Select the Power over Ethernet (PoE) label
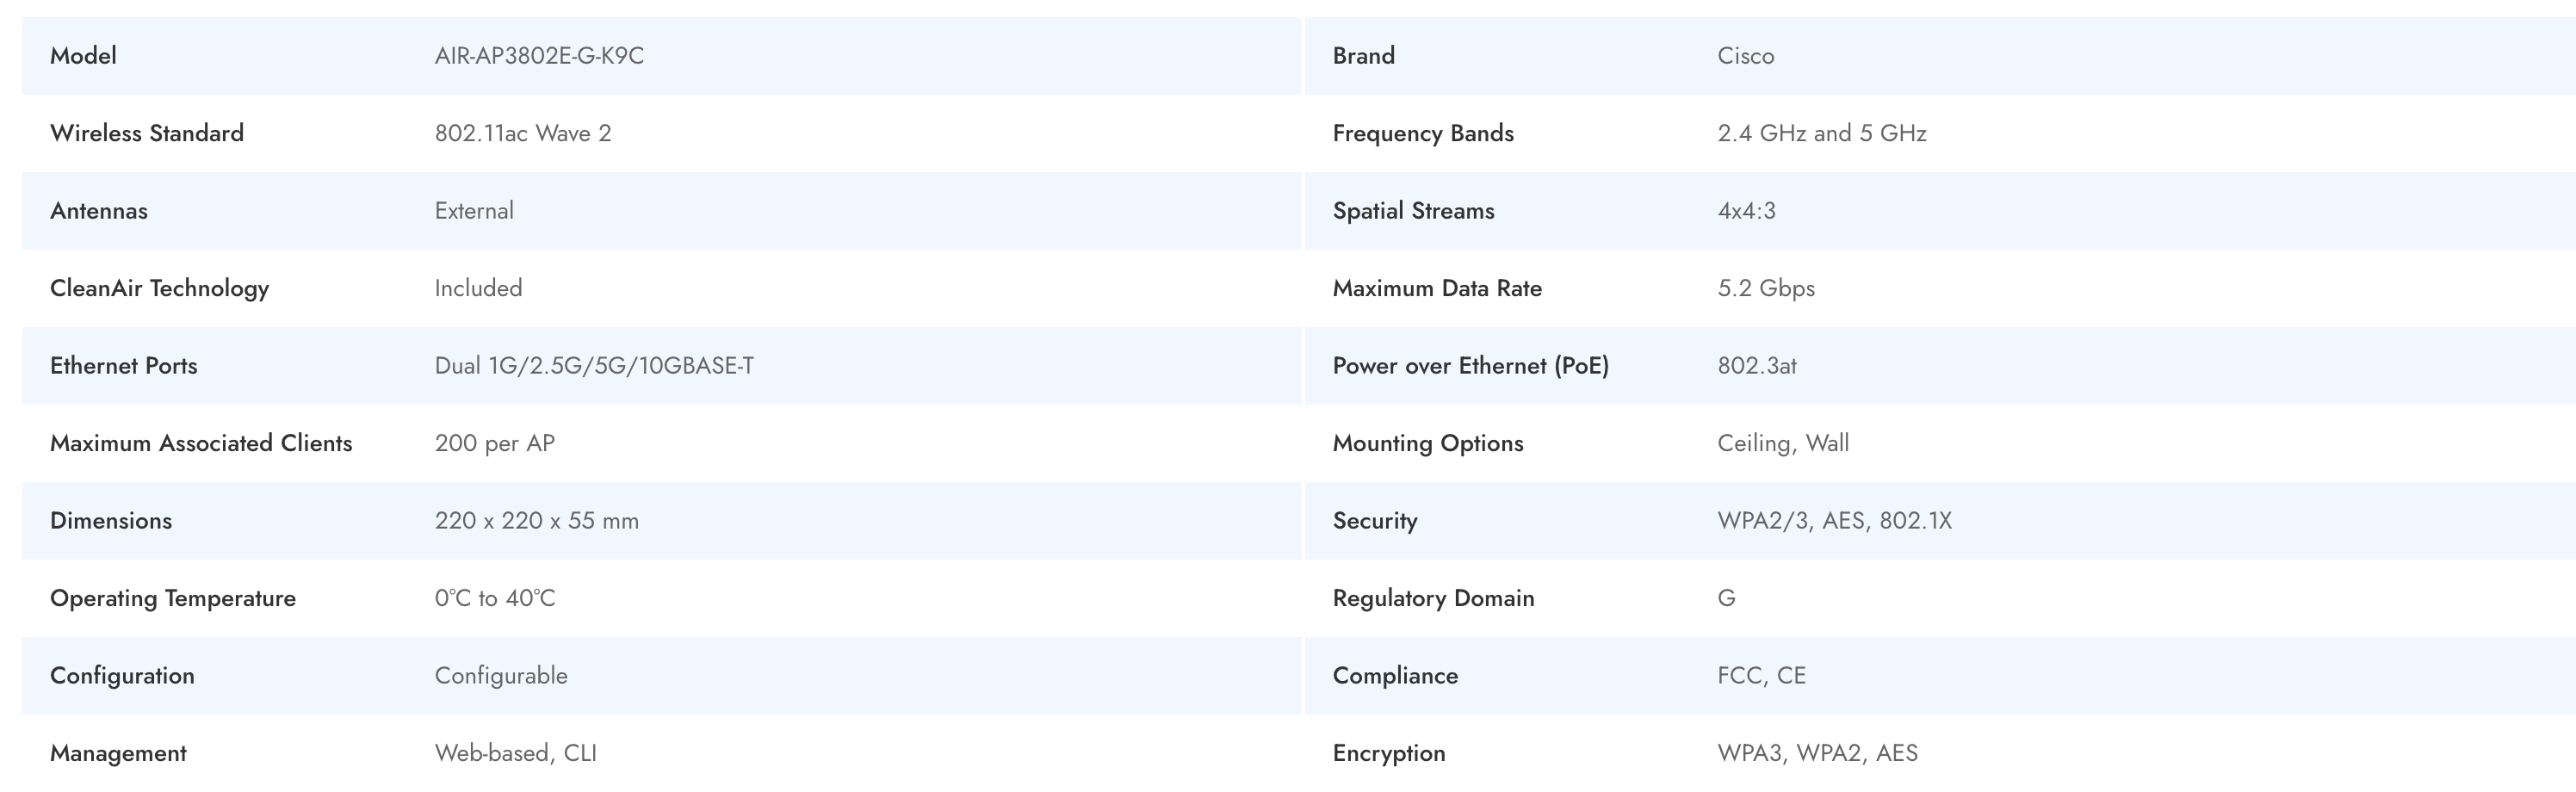 1470,366
